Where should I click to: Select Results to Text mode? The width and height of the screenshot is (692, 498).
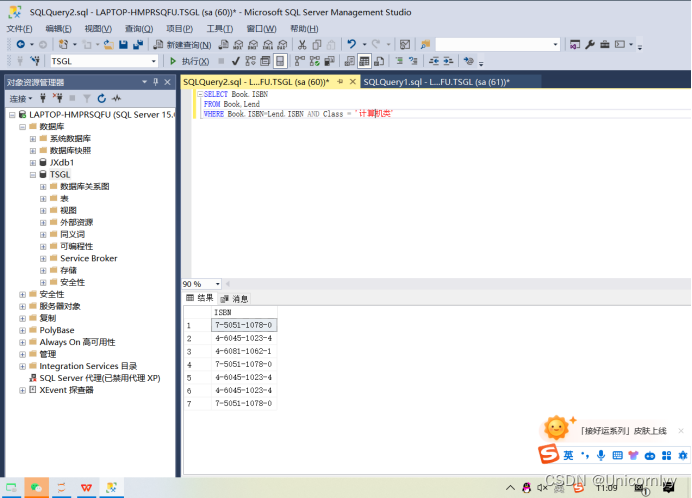pos(349,61)
